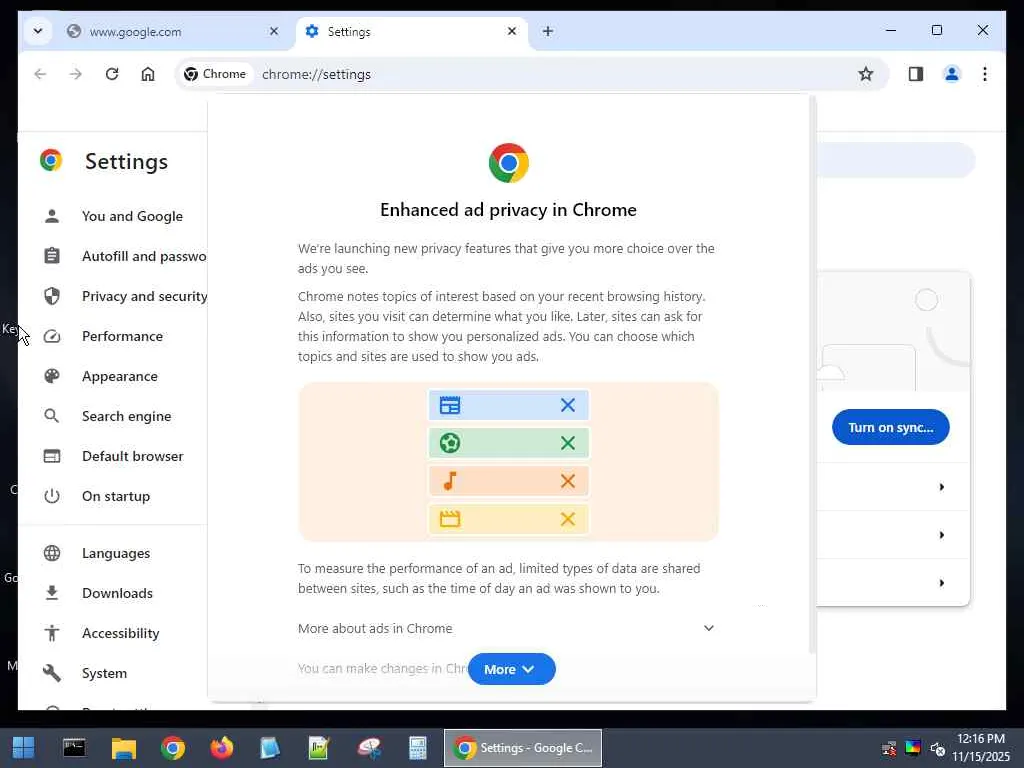
Task: Click the download arrow icon for Downloads
Action: tap(52, 593)
